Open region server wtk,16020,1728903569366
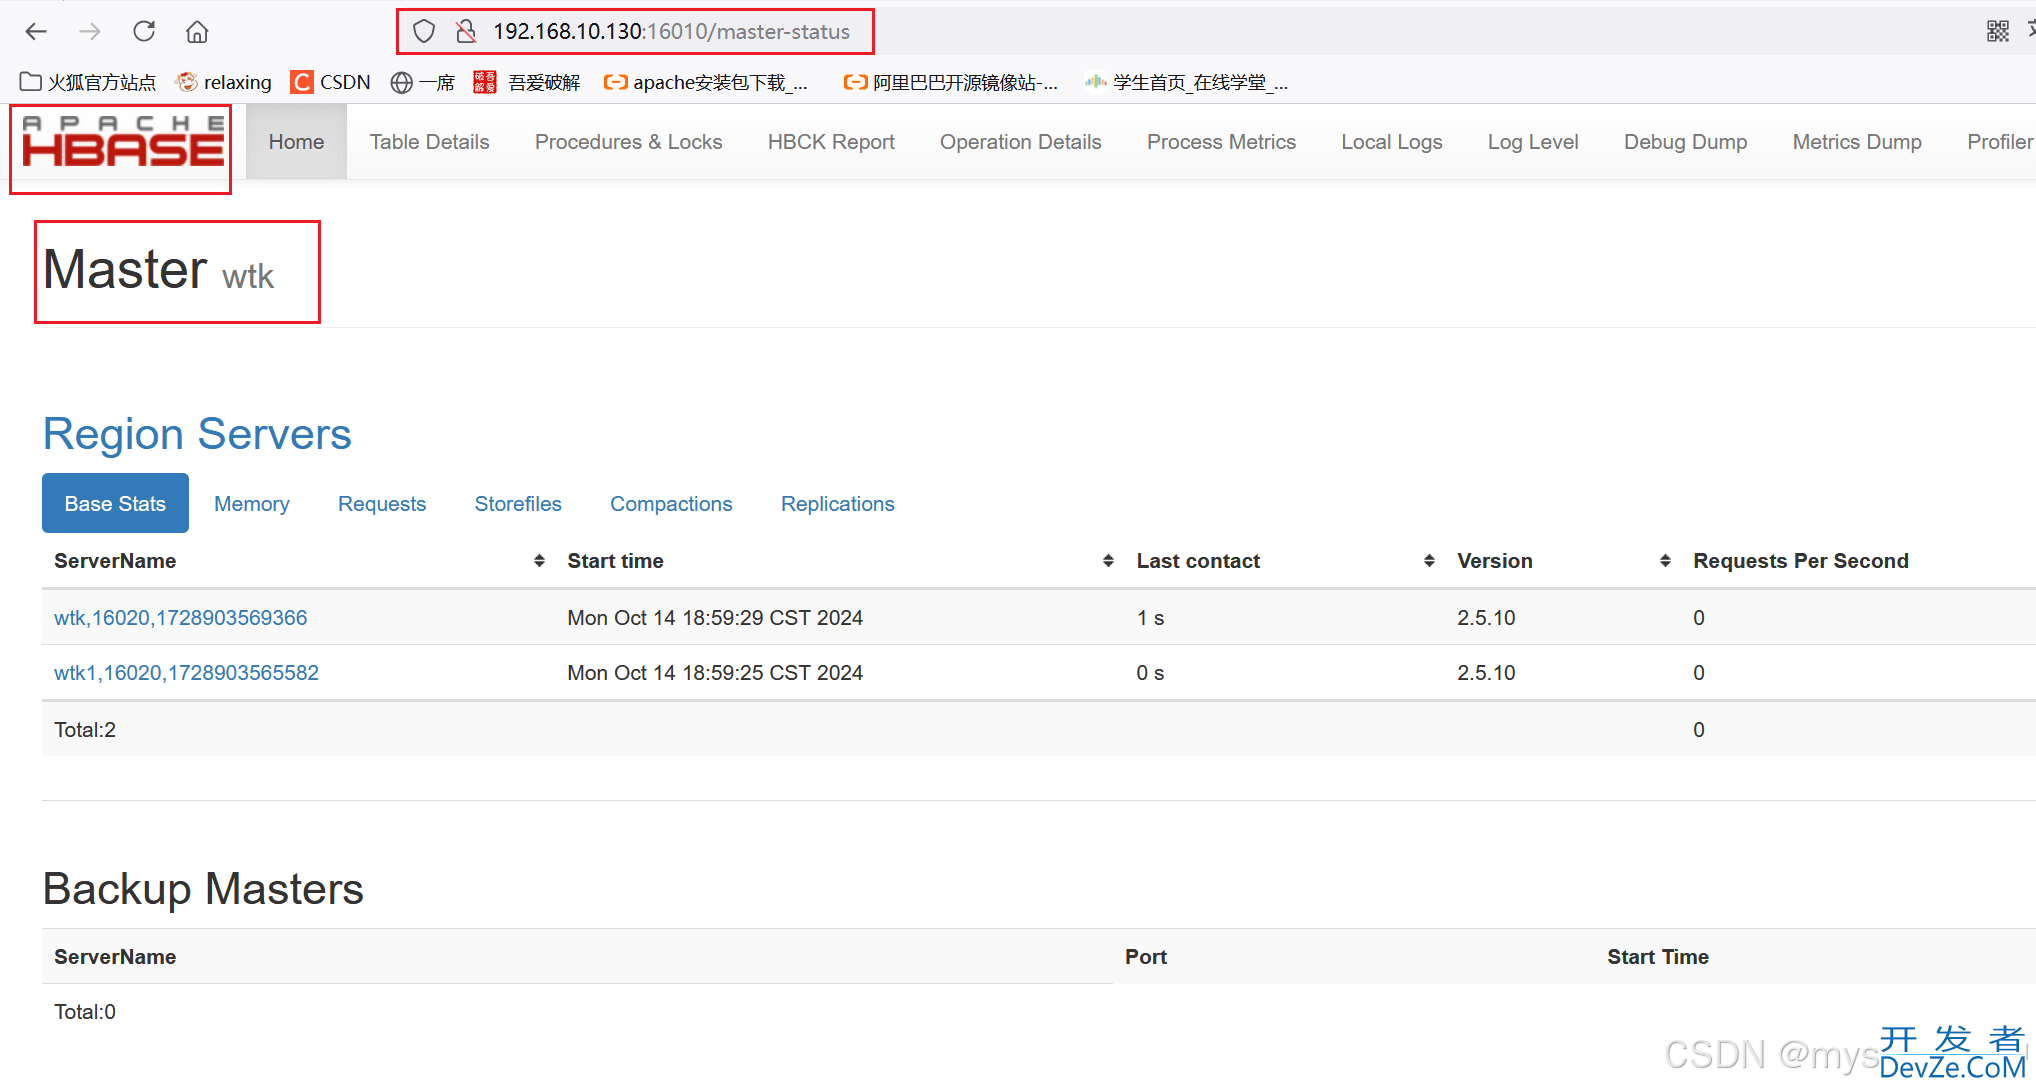This screenshot has width=2036, height=1089. 180,618
